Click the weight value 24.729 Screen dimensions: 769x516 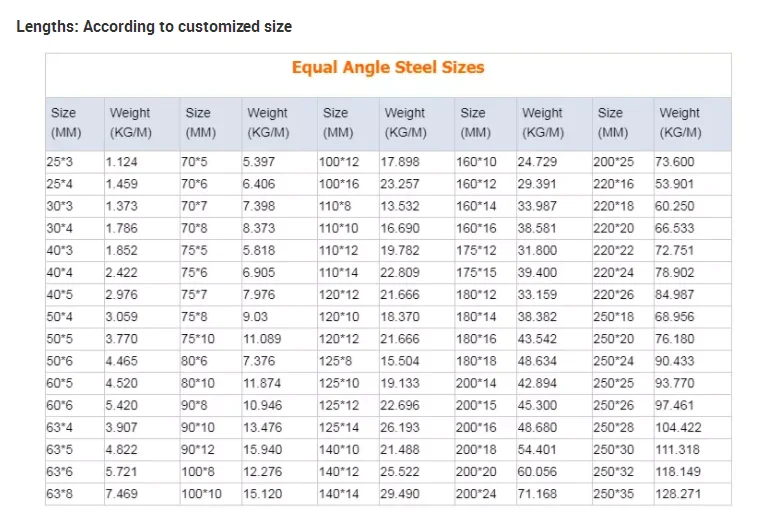coord(537,162)
